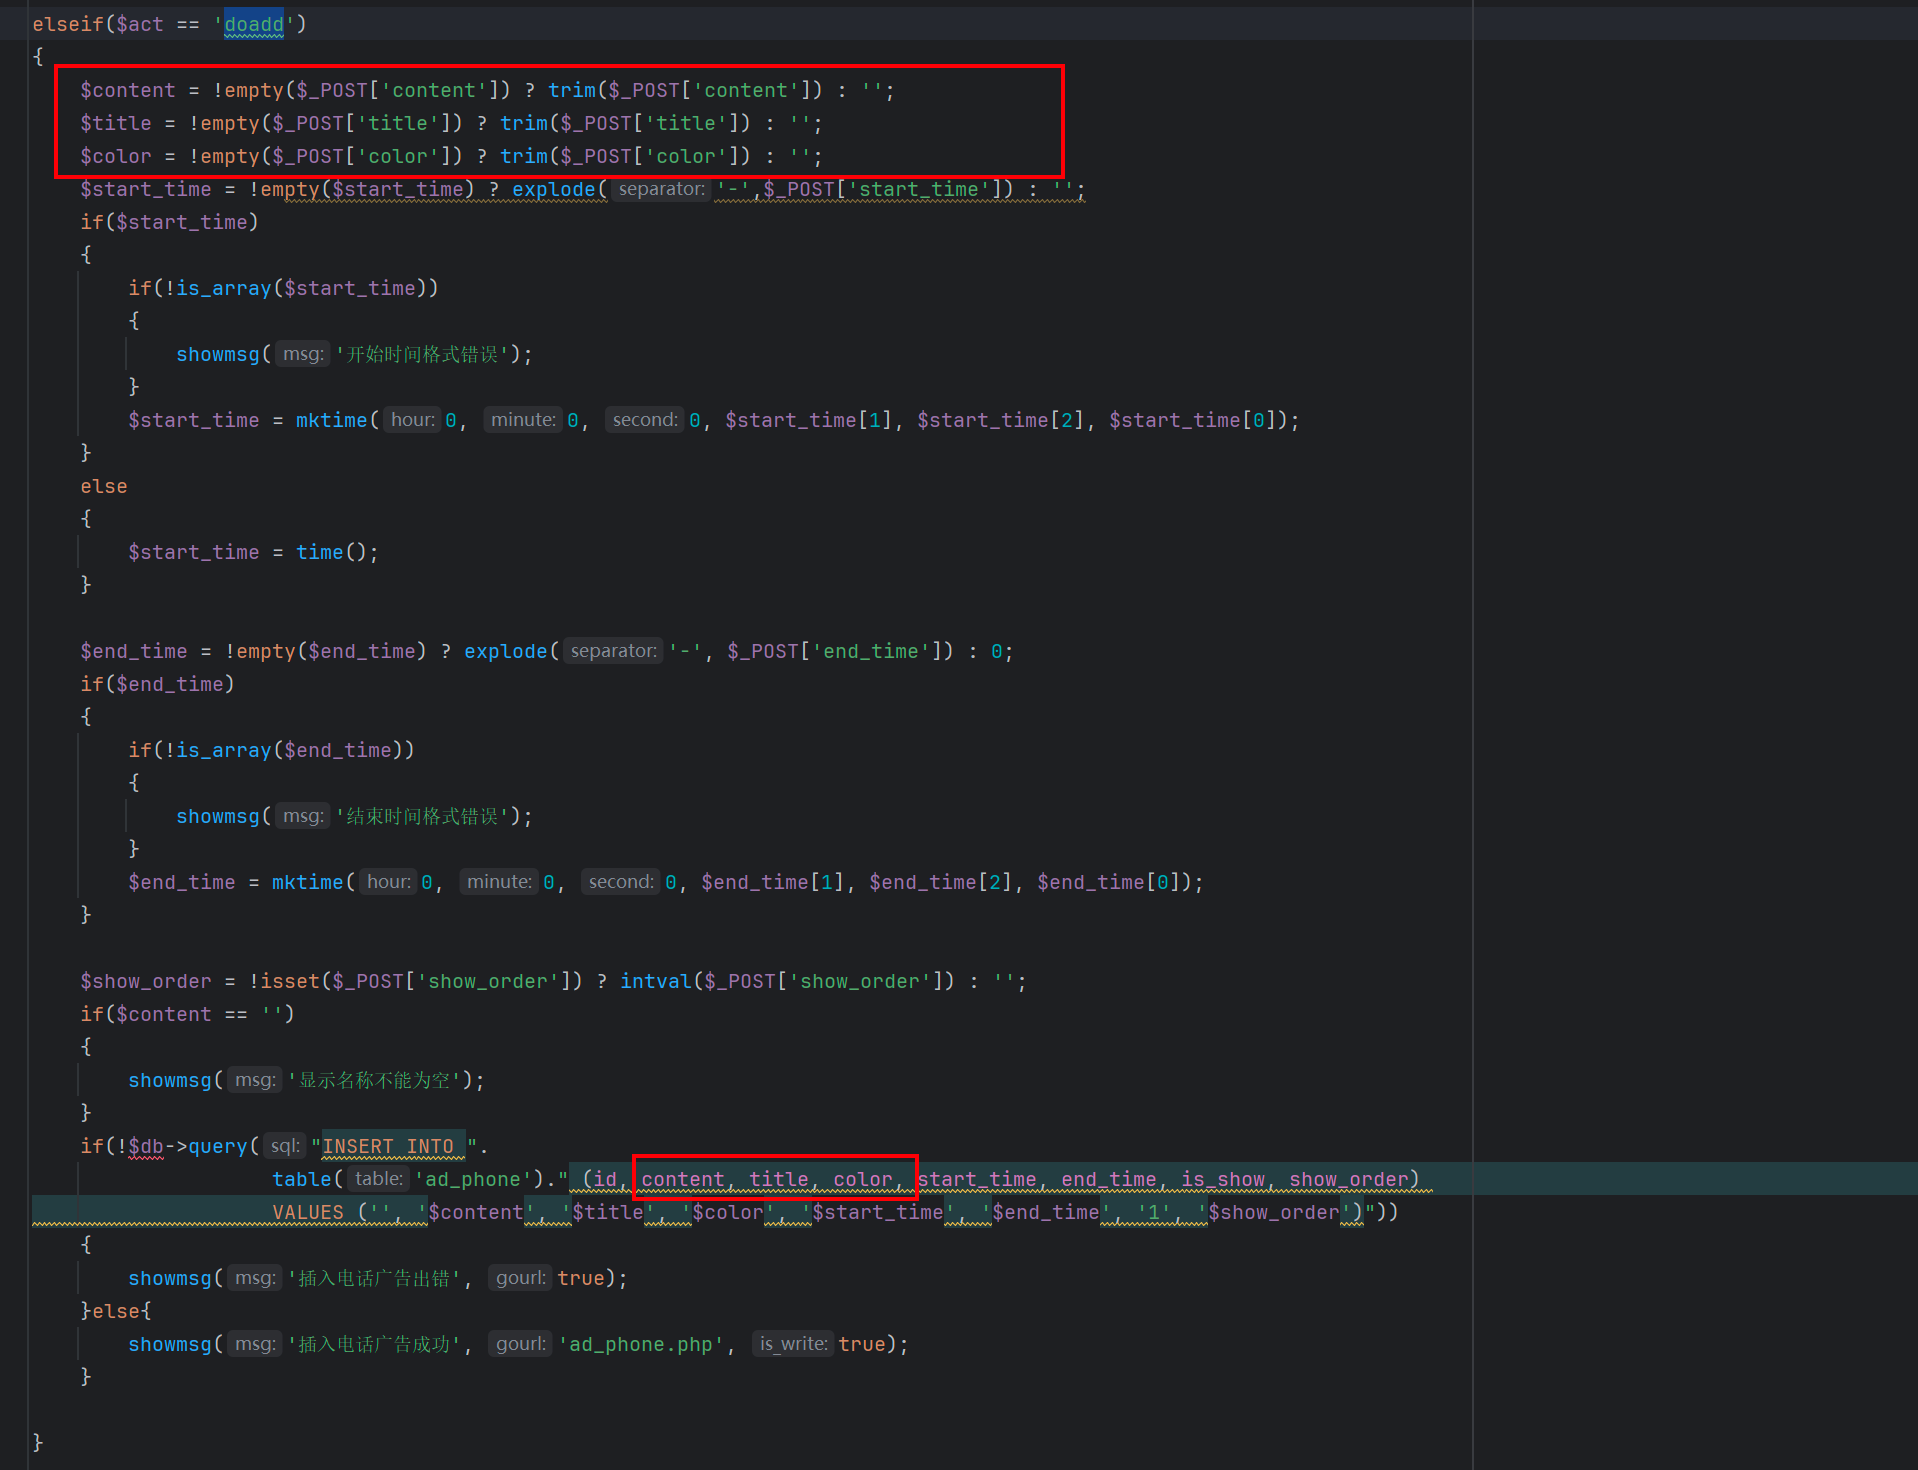Click the intval call on the $show_order line

[x=655, y=981]
